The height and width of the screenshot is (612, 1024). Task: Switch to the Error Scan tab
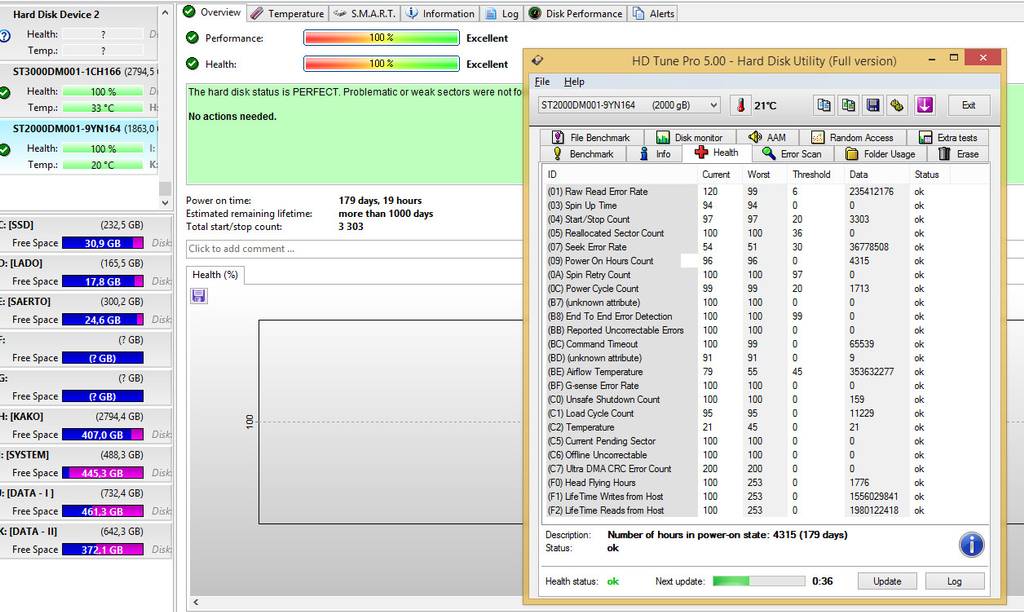792,154
